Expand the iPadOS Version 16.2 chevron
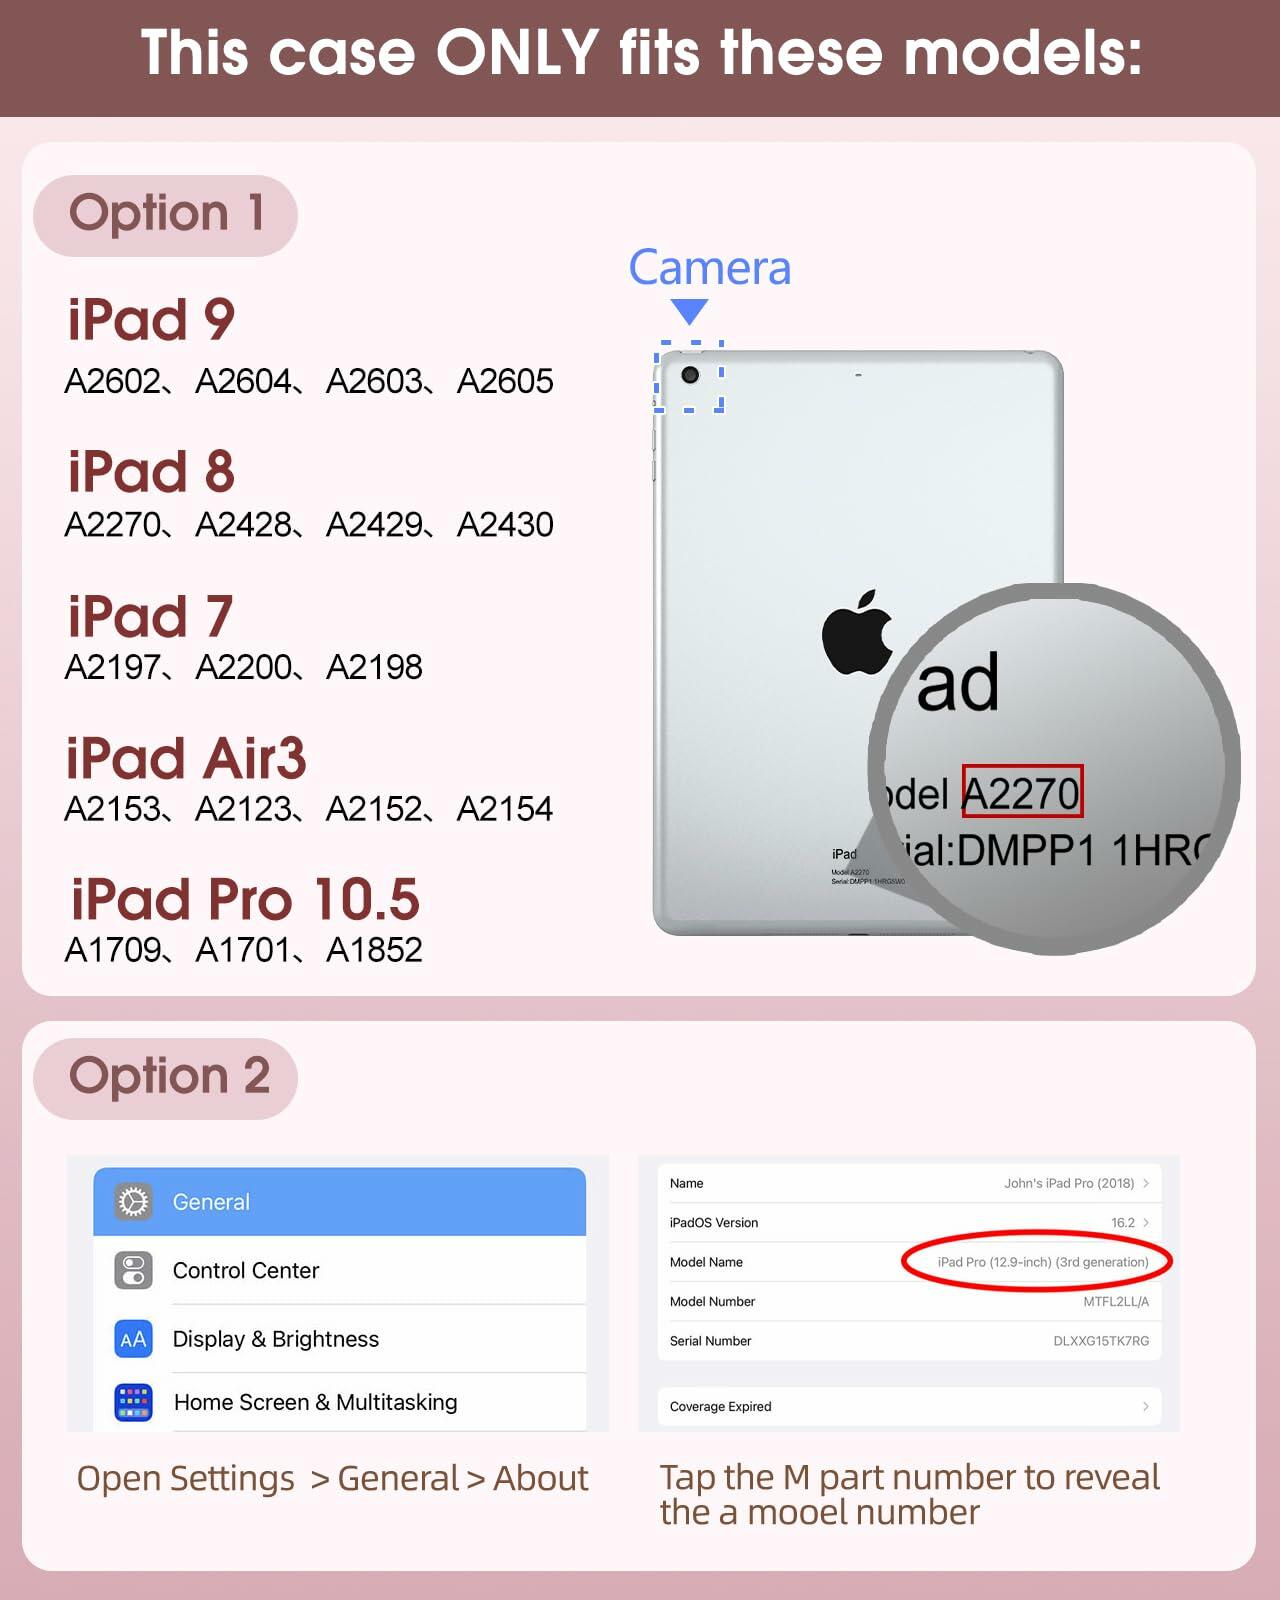This screenshot has width=1280, height=1600. (1146, 1222)
